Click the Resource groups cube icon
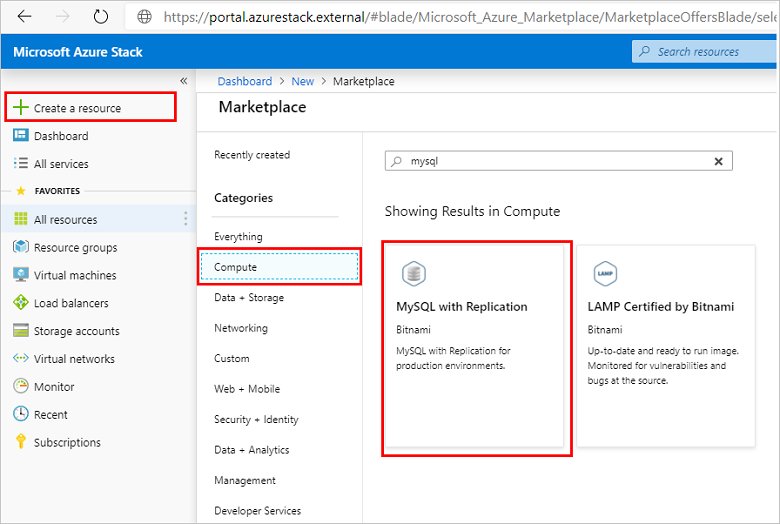The image size is (780, 524). click(x=21, y=248)
